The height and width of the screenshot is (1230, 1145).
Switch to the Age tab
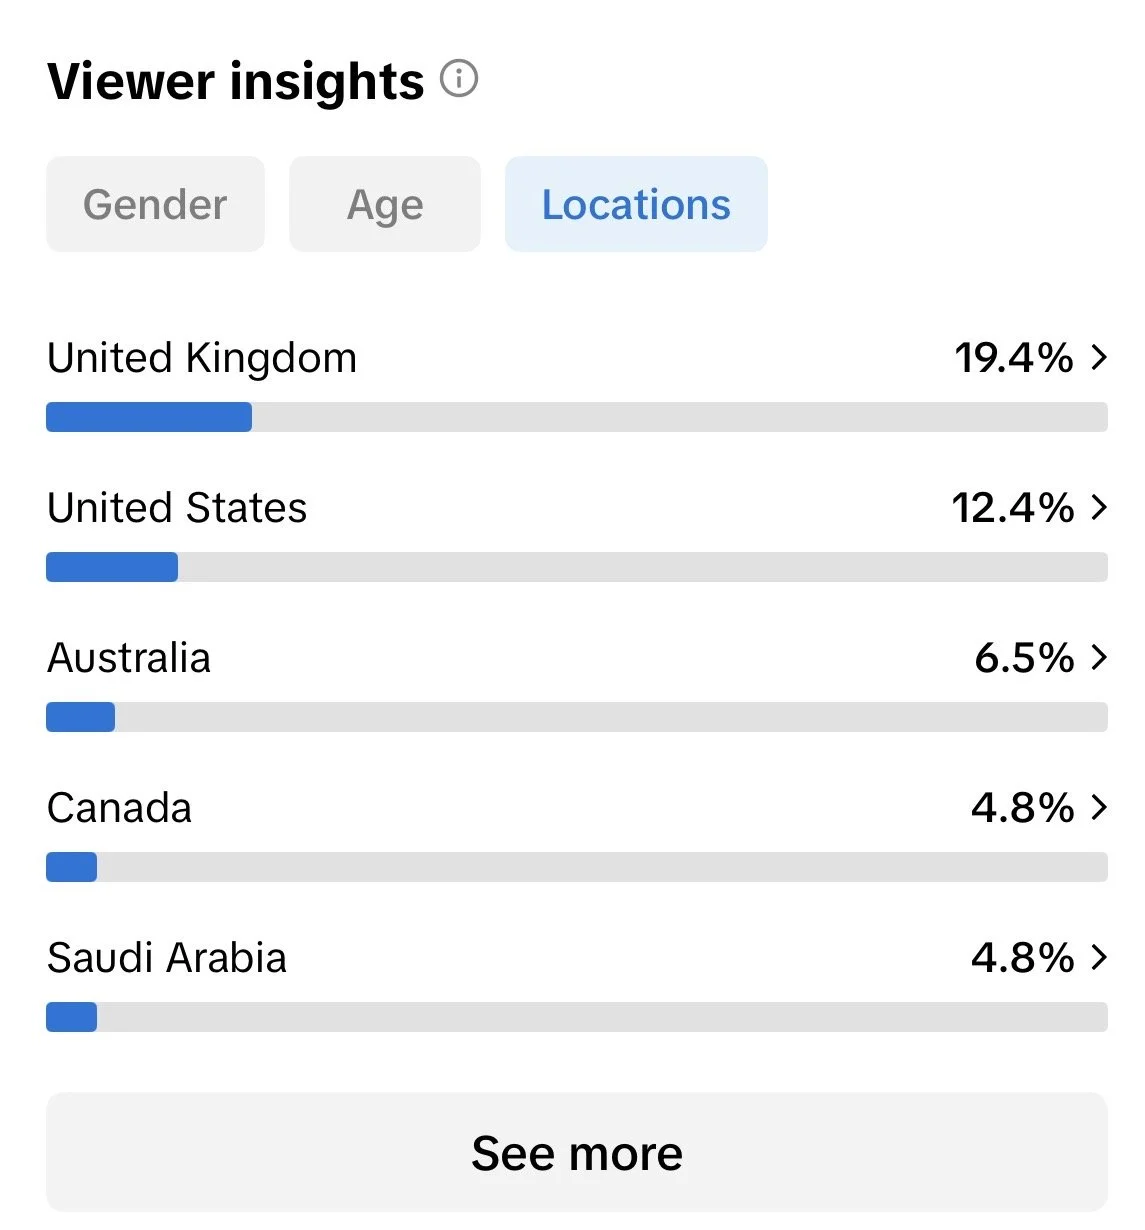click(x=385, y=204)
